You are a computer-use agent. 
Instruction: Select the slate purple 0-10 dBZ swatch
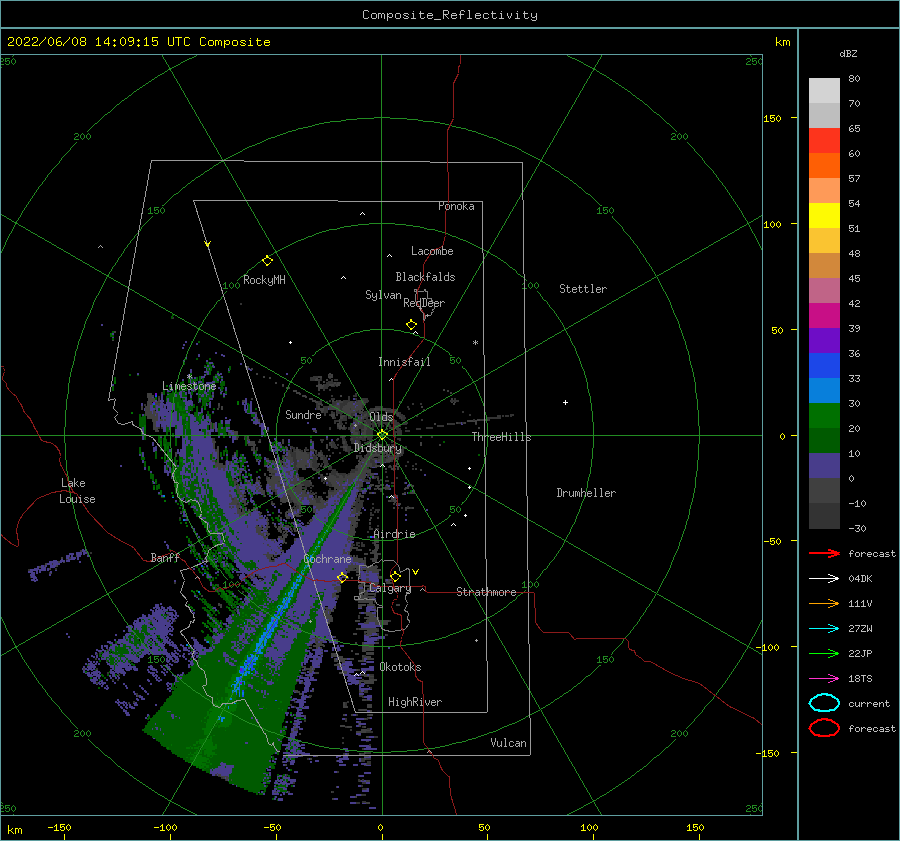(824, 466)
